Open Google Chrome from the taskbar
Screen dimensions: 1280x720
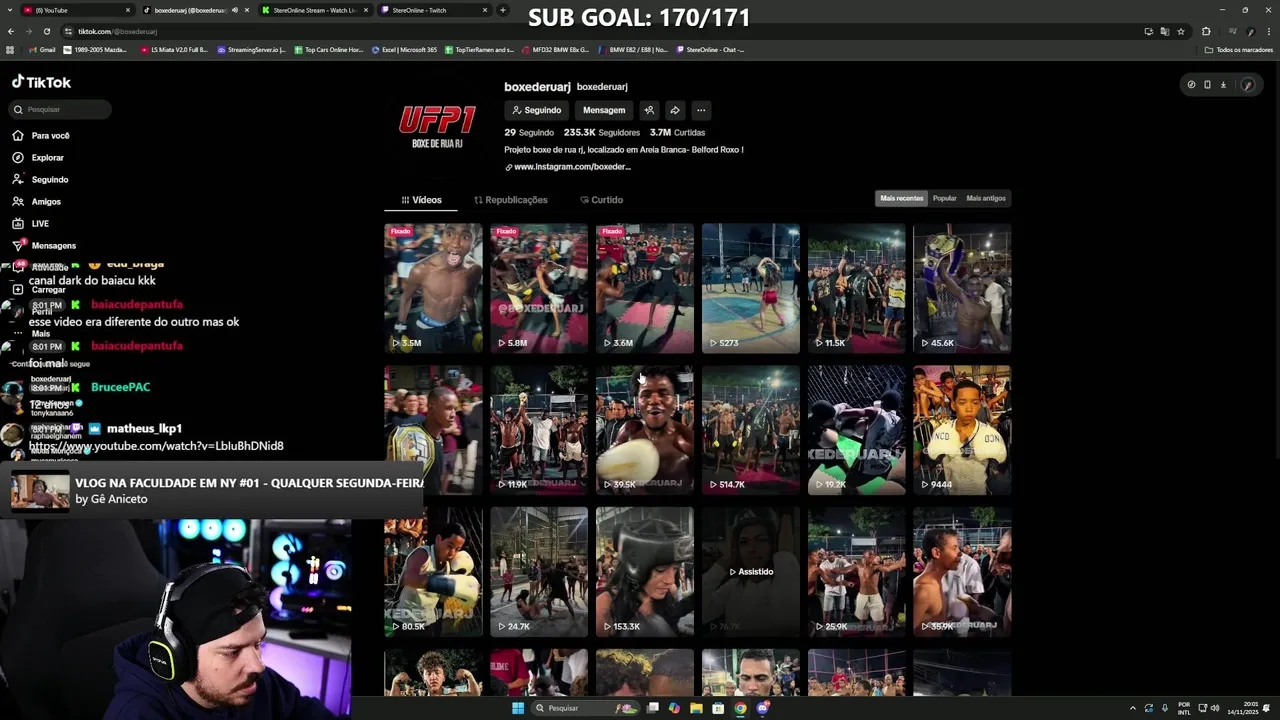click(x=740, y=708)
